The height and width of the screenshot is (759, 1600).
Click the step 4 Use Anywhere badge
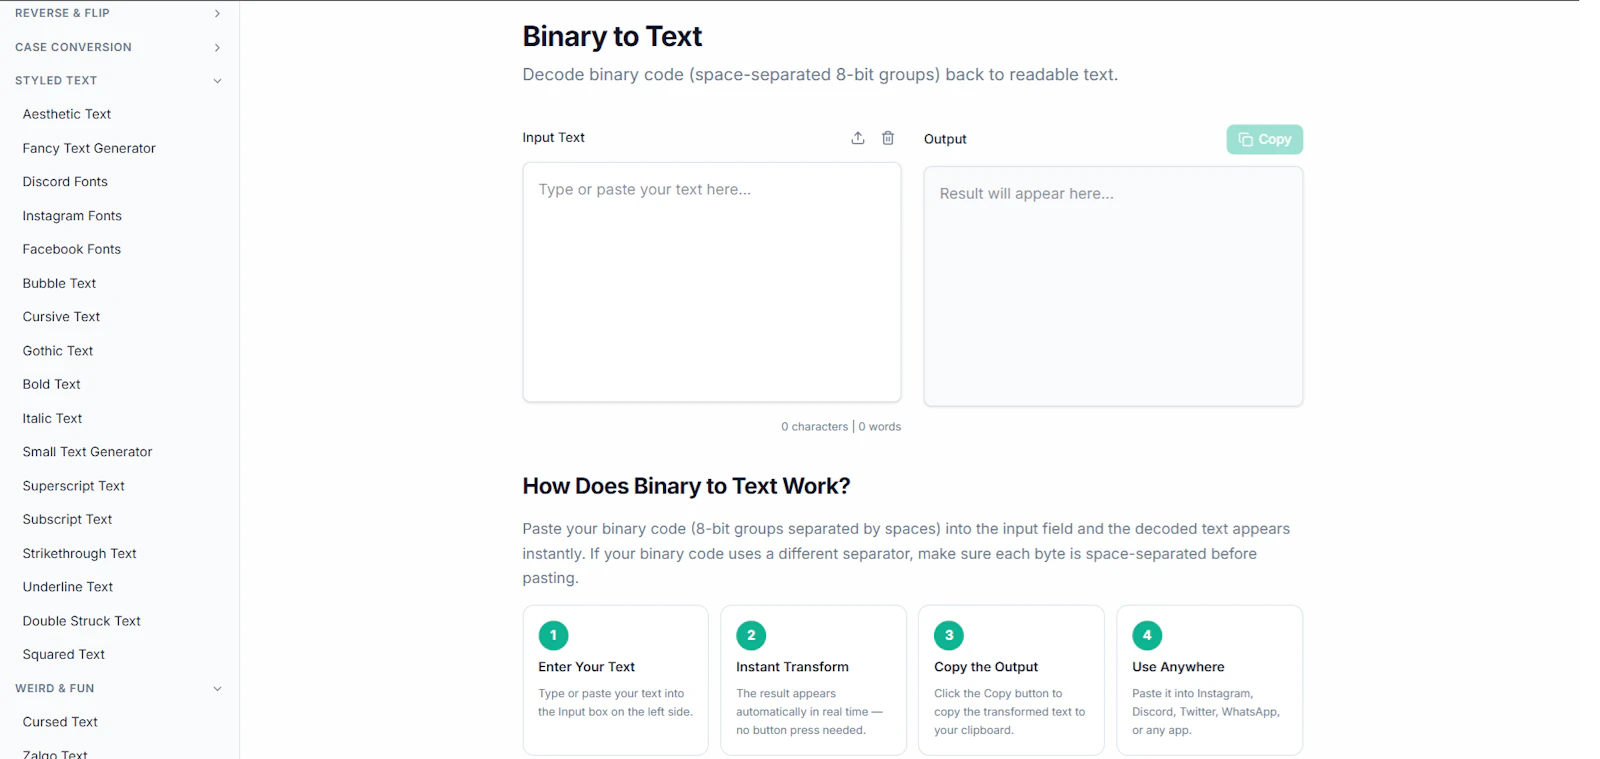(1147, 635)
